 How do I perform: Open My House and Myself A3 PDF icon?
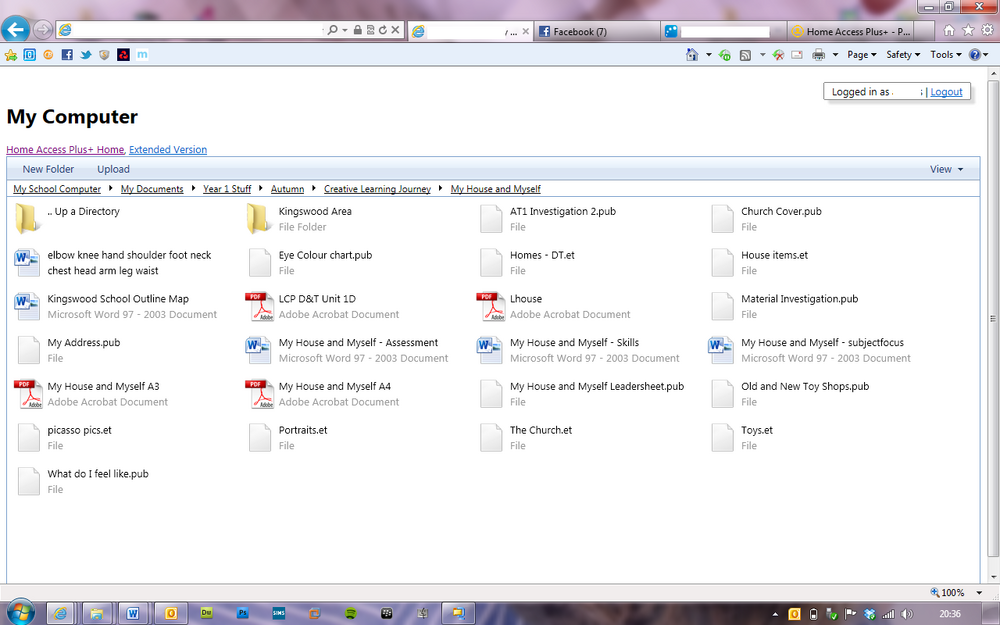pos(27,394)
